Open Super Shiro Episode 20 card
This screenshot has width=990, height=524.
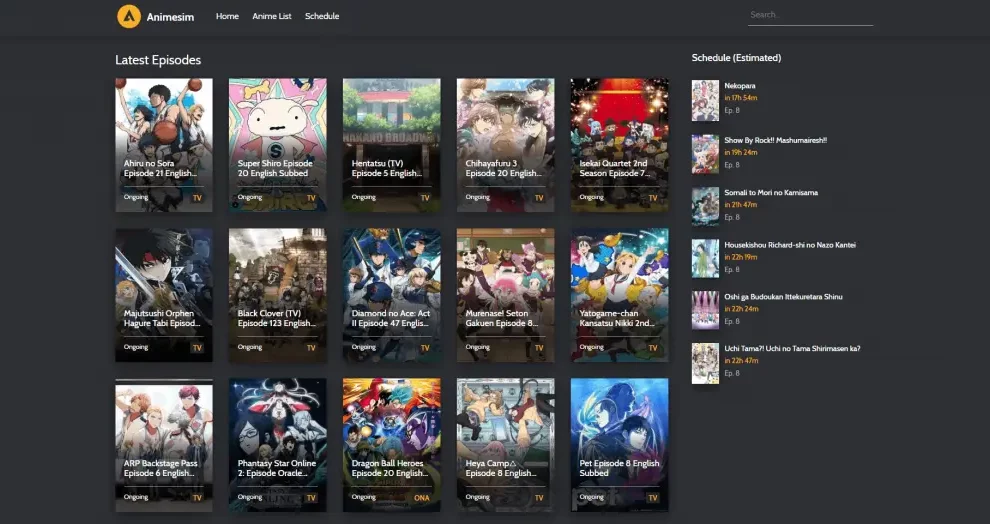click(x=278, y=145)
